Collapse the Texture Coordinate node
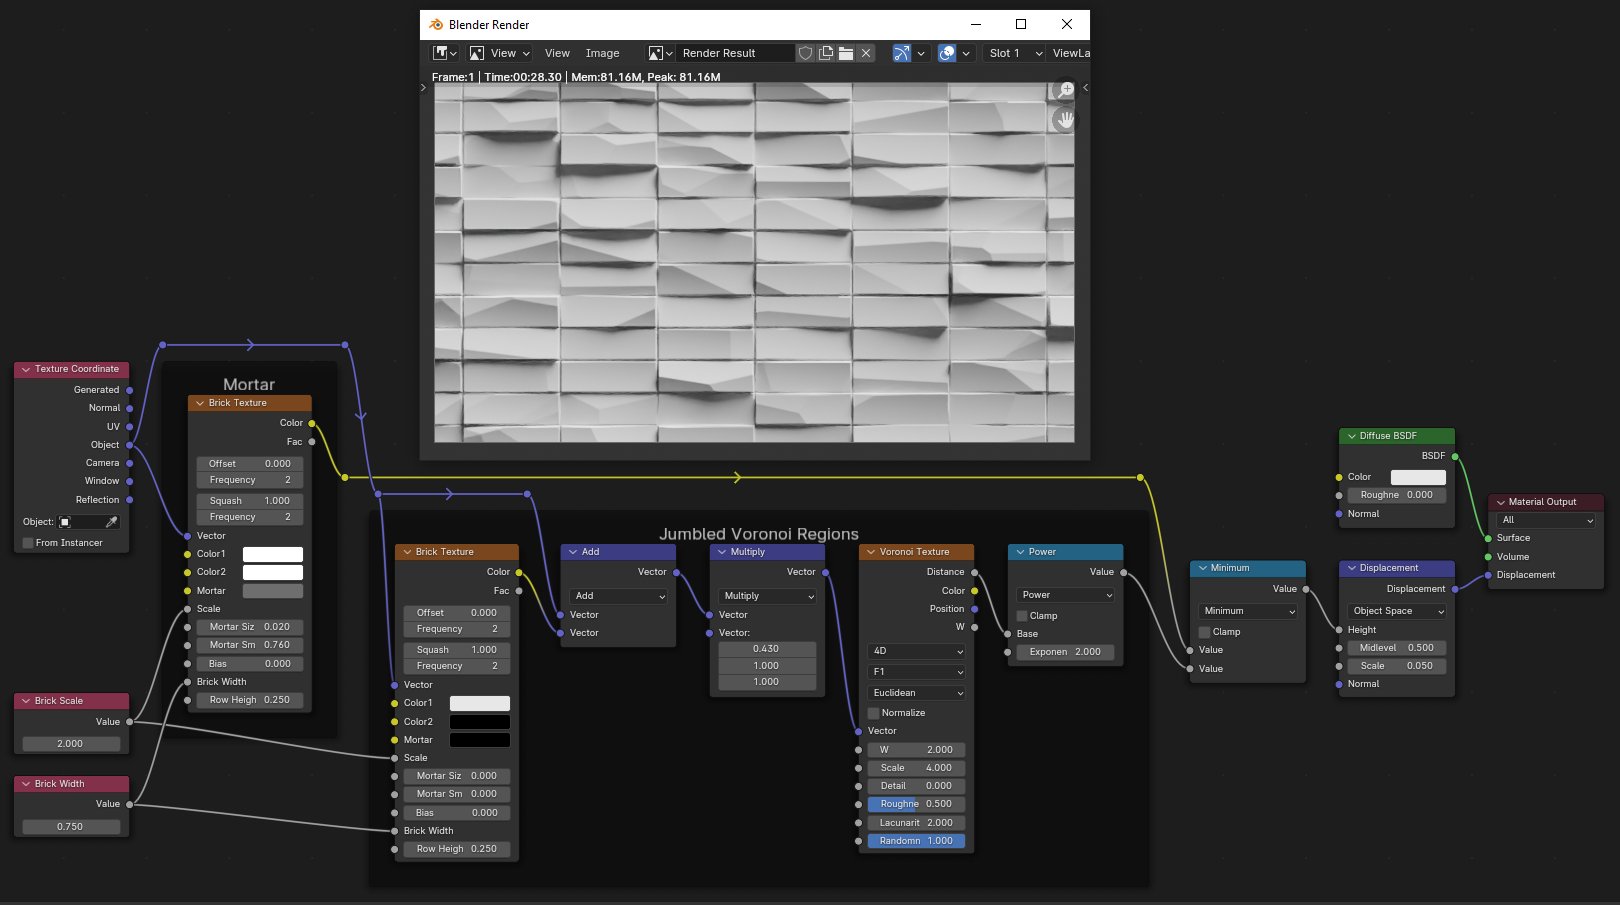Image resolution: width=1620 pixels, height=905 pixels. pyautogui.click(x=25, y=369)
